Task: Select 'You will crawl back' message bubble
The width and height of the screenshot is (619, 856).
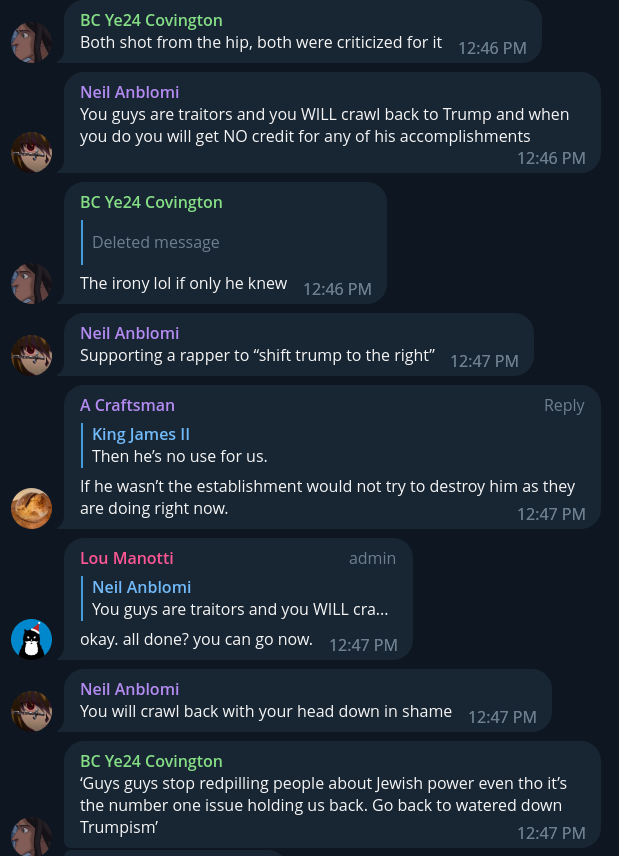Action: (x=308, y=701)
